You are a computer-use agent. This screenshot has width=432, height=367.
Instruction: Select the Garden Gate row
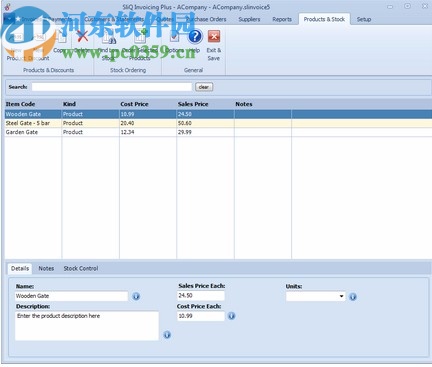point(218,132)
